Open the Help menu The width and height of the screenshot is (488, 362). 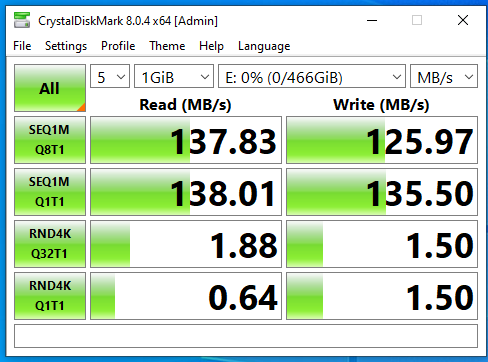pyautogui.click(x=211, y=46)
